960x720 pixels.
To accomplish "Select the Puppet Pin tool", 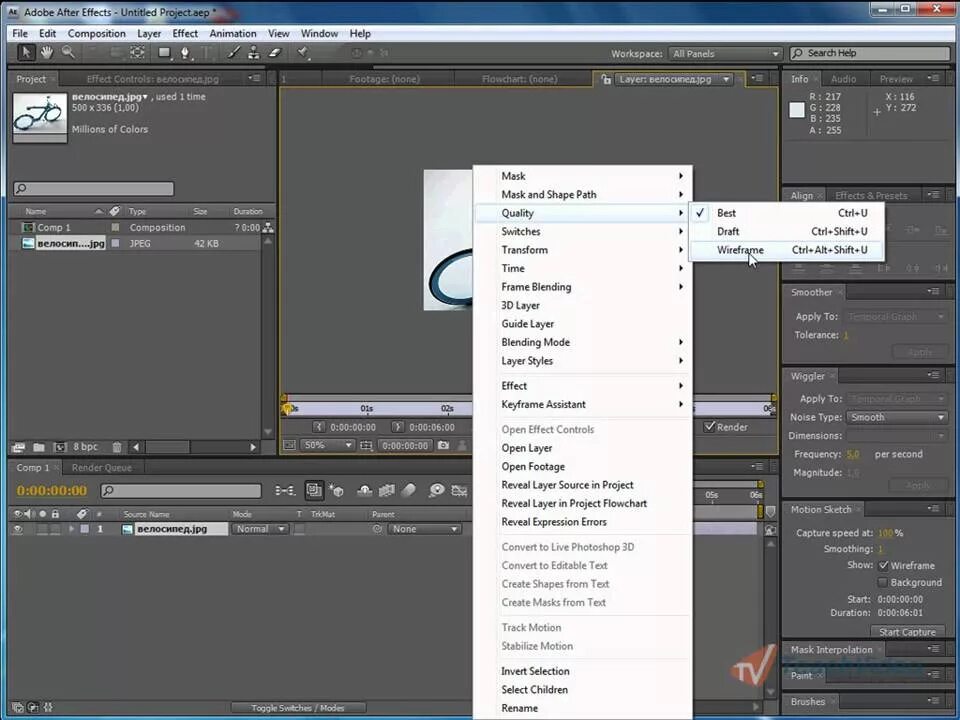I will tap(303, 53).
